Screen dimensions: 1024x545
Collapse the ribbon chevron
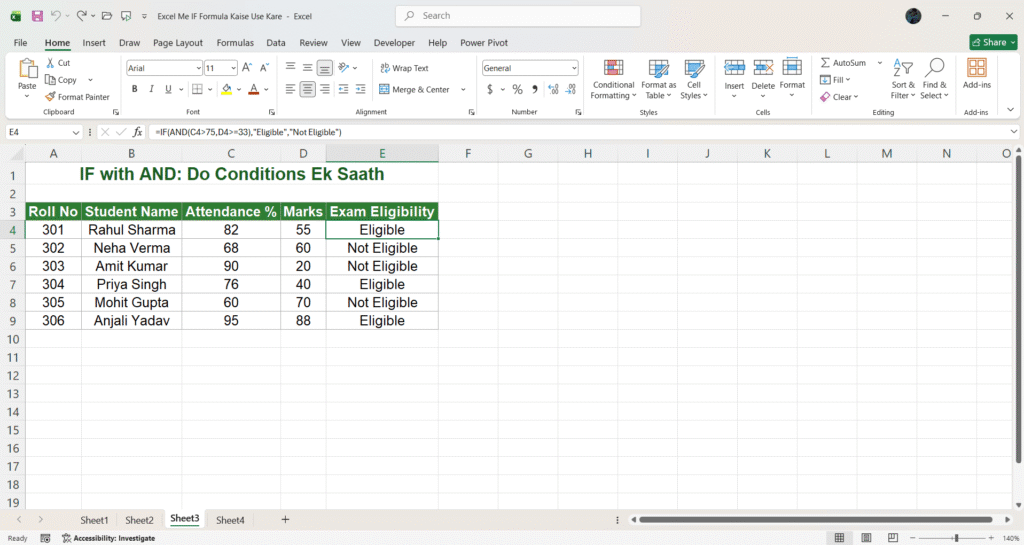tap(1010, 110)
